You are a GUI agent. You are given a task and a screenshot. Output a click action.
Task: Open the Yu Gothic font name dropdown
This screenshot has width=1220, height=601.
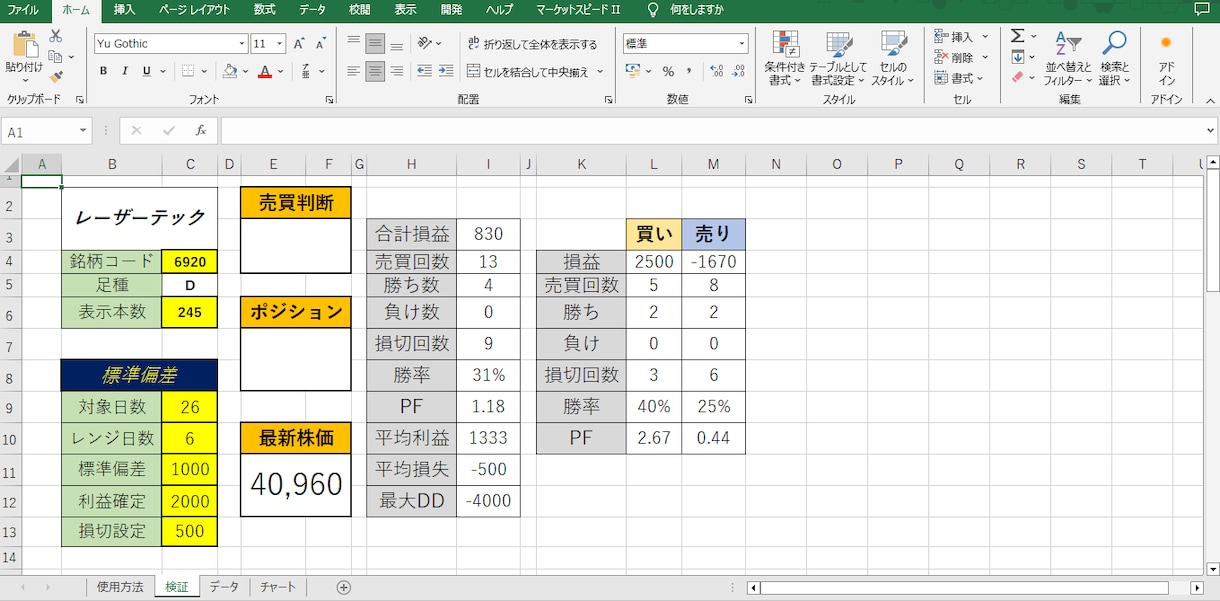click(x=242, y=44)
